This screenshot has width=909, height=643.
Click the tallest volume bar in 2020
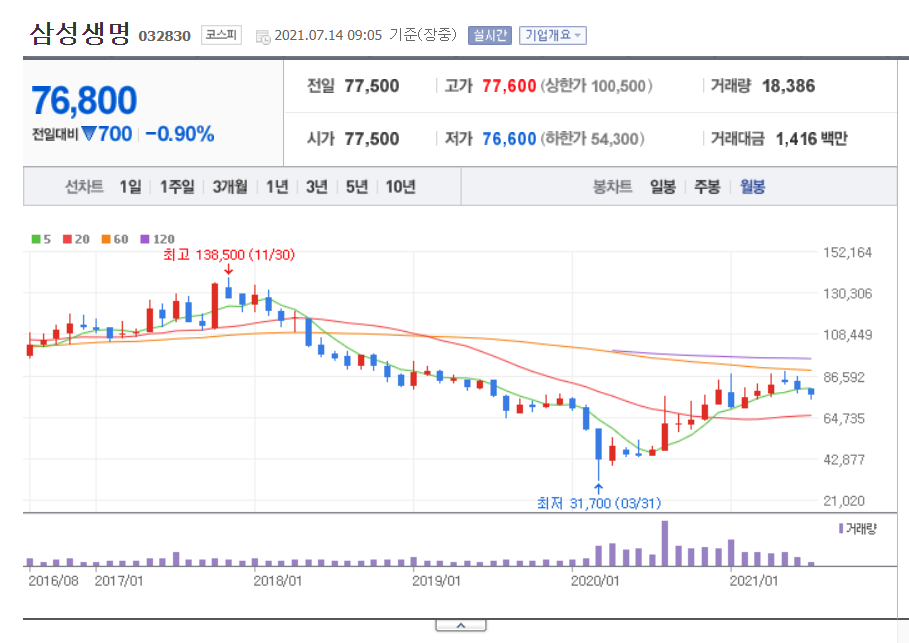click(x=664, y=543)
